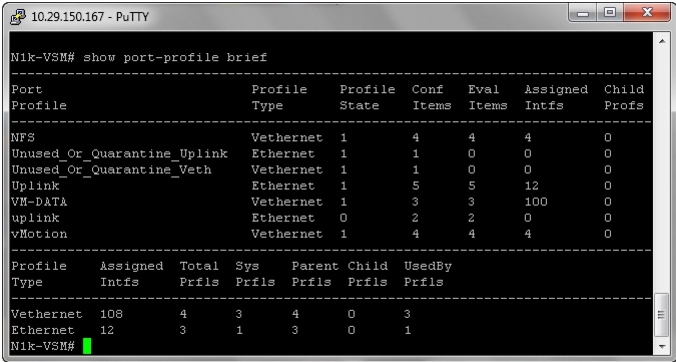676x362 pixels.
Task: Click the scrollbar down arrow
Action: (662, 346)
